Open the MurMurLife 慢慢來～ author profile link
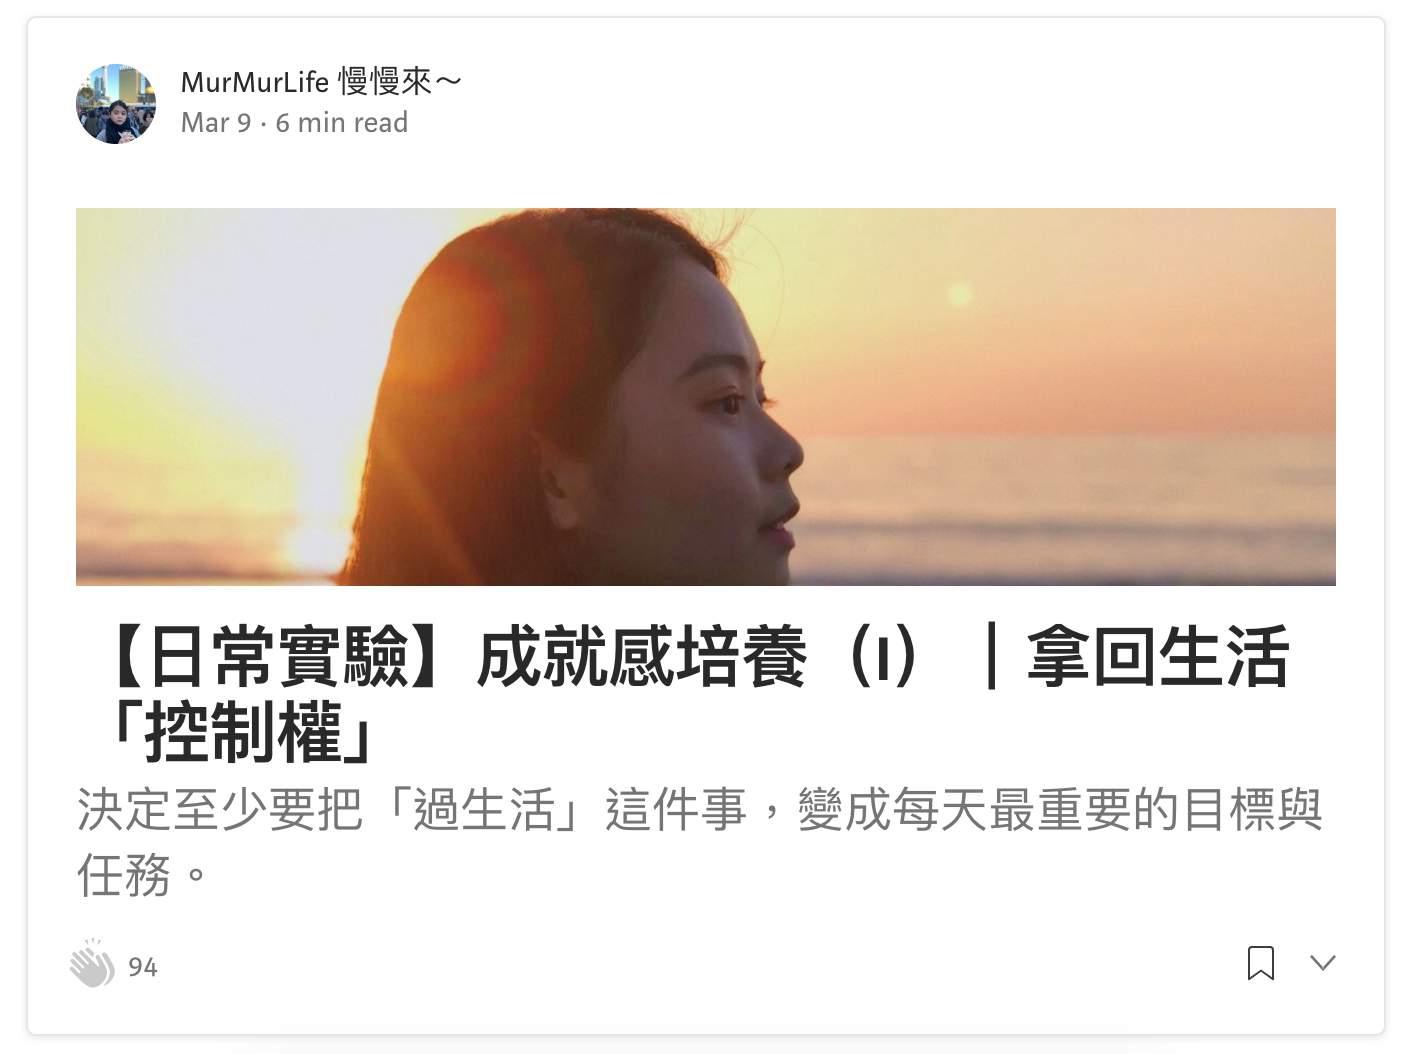The width and height of the screenshot is (1410, 1054). click(x=322, y=82)
